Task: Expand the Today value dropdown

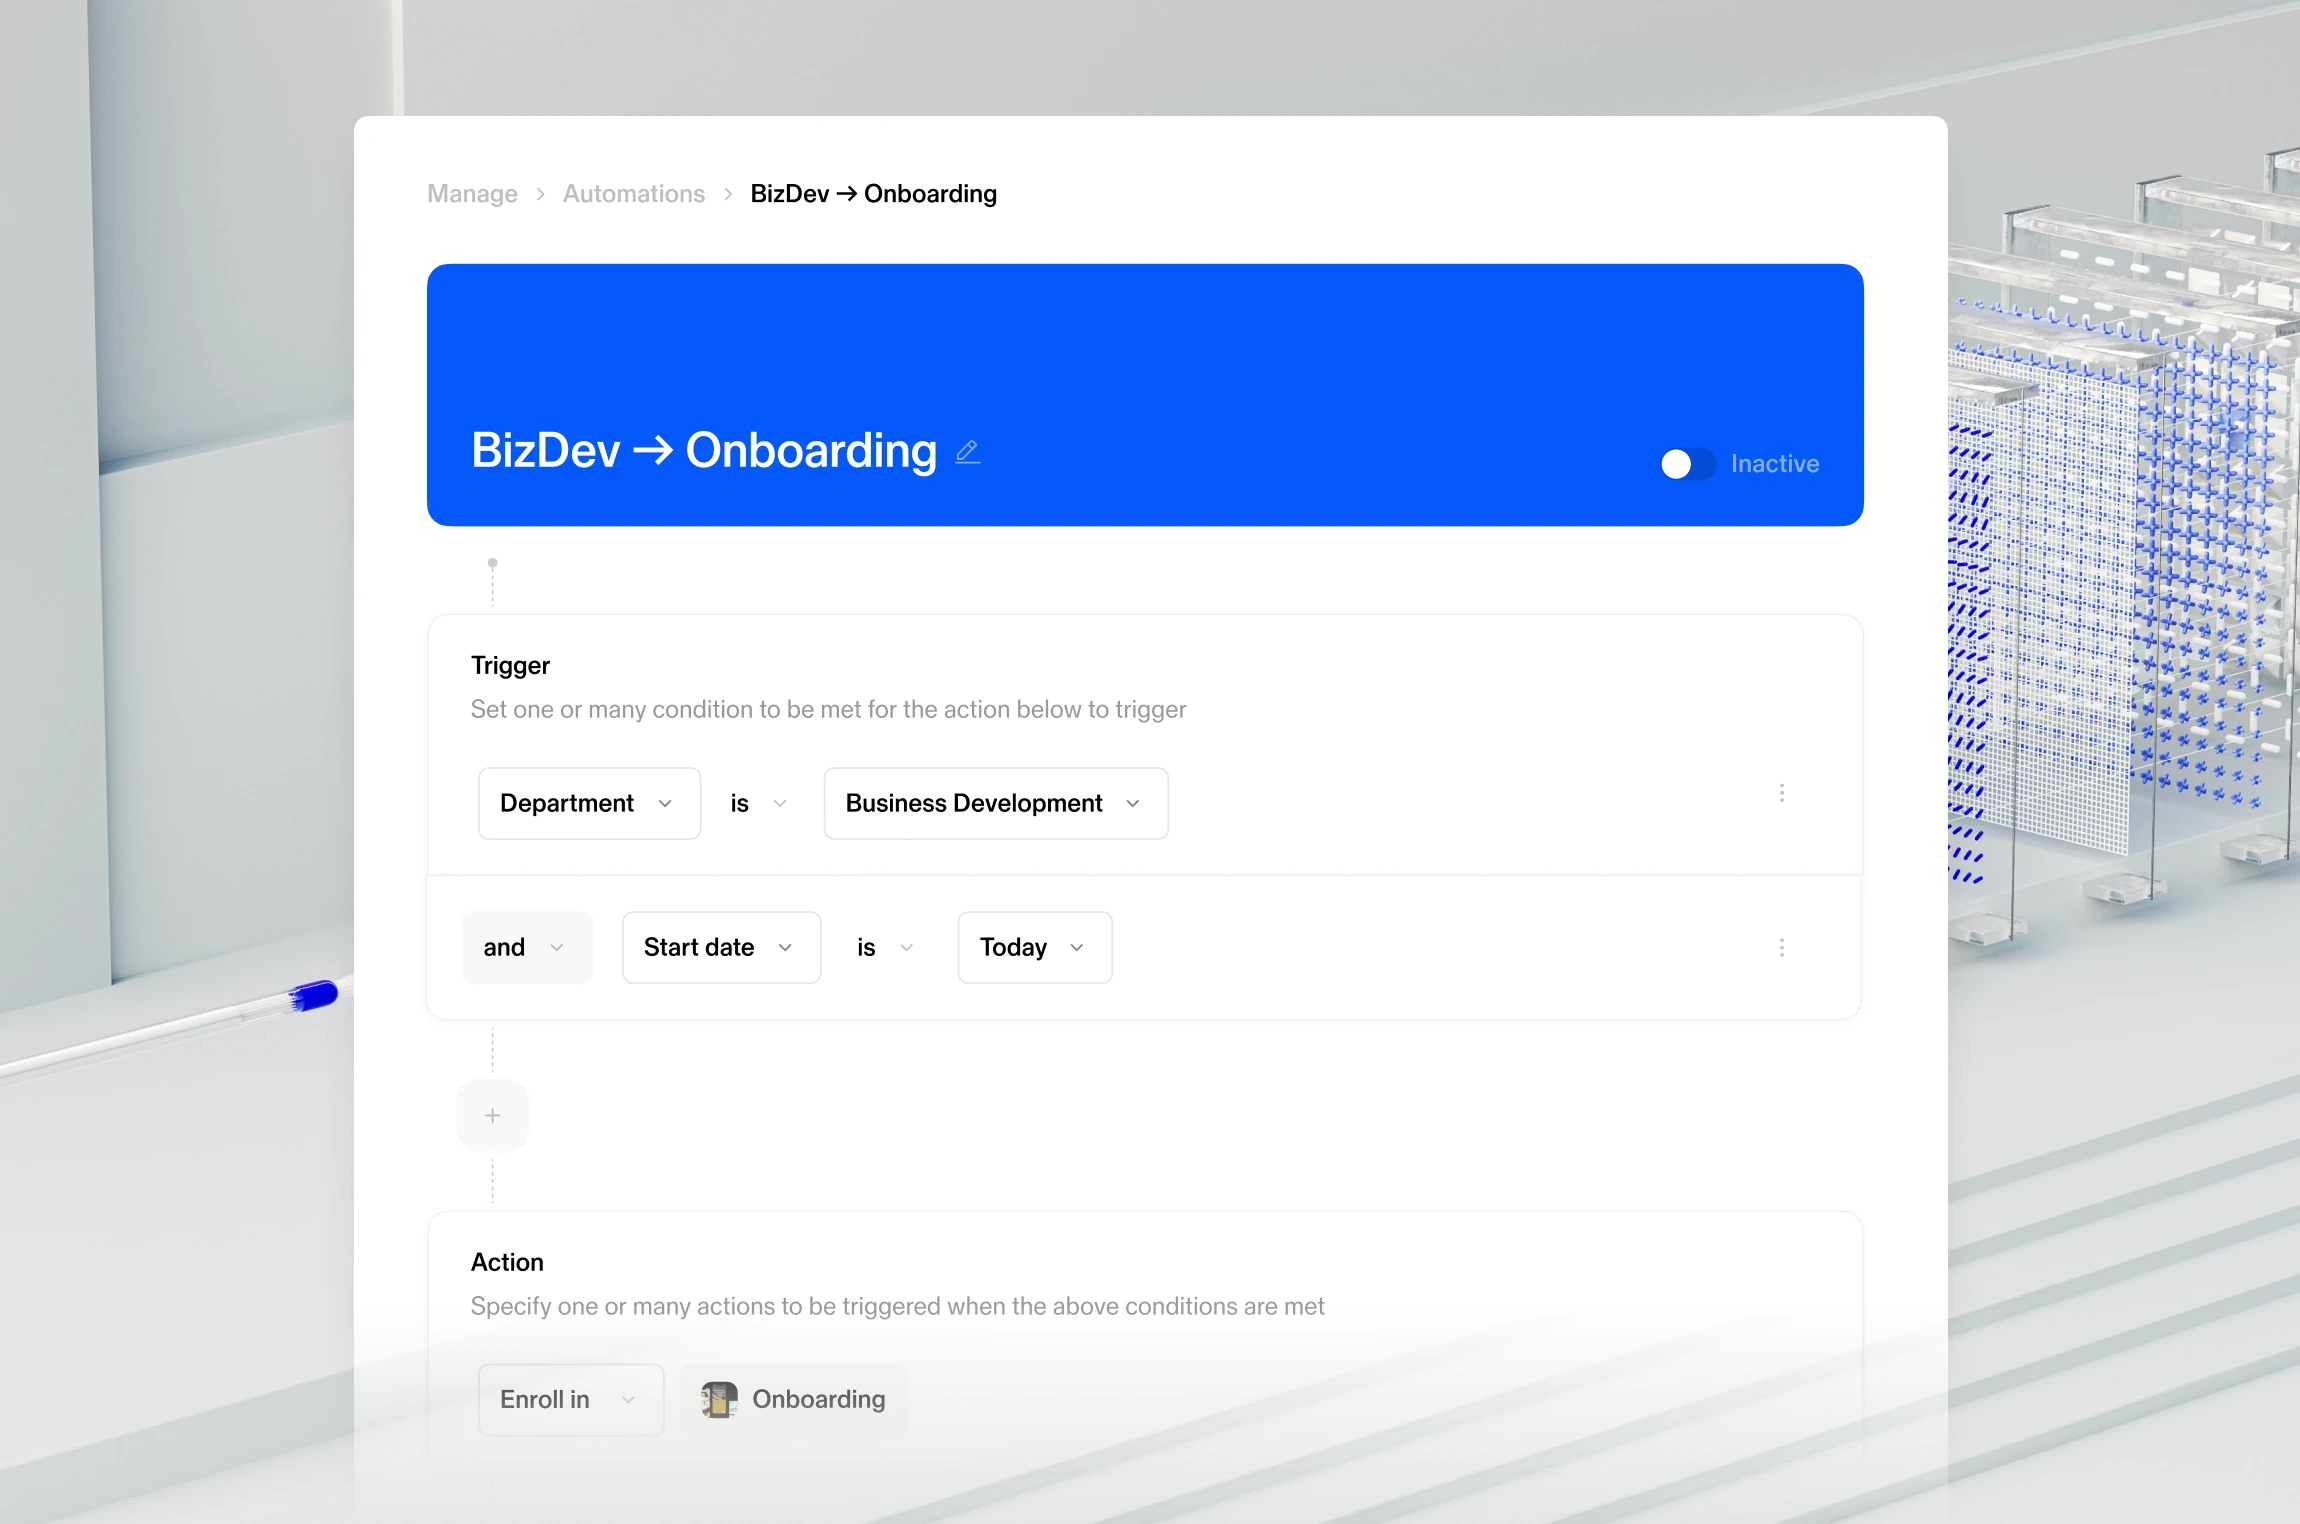Action: click(x=1034, y=947)
